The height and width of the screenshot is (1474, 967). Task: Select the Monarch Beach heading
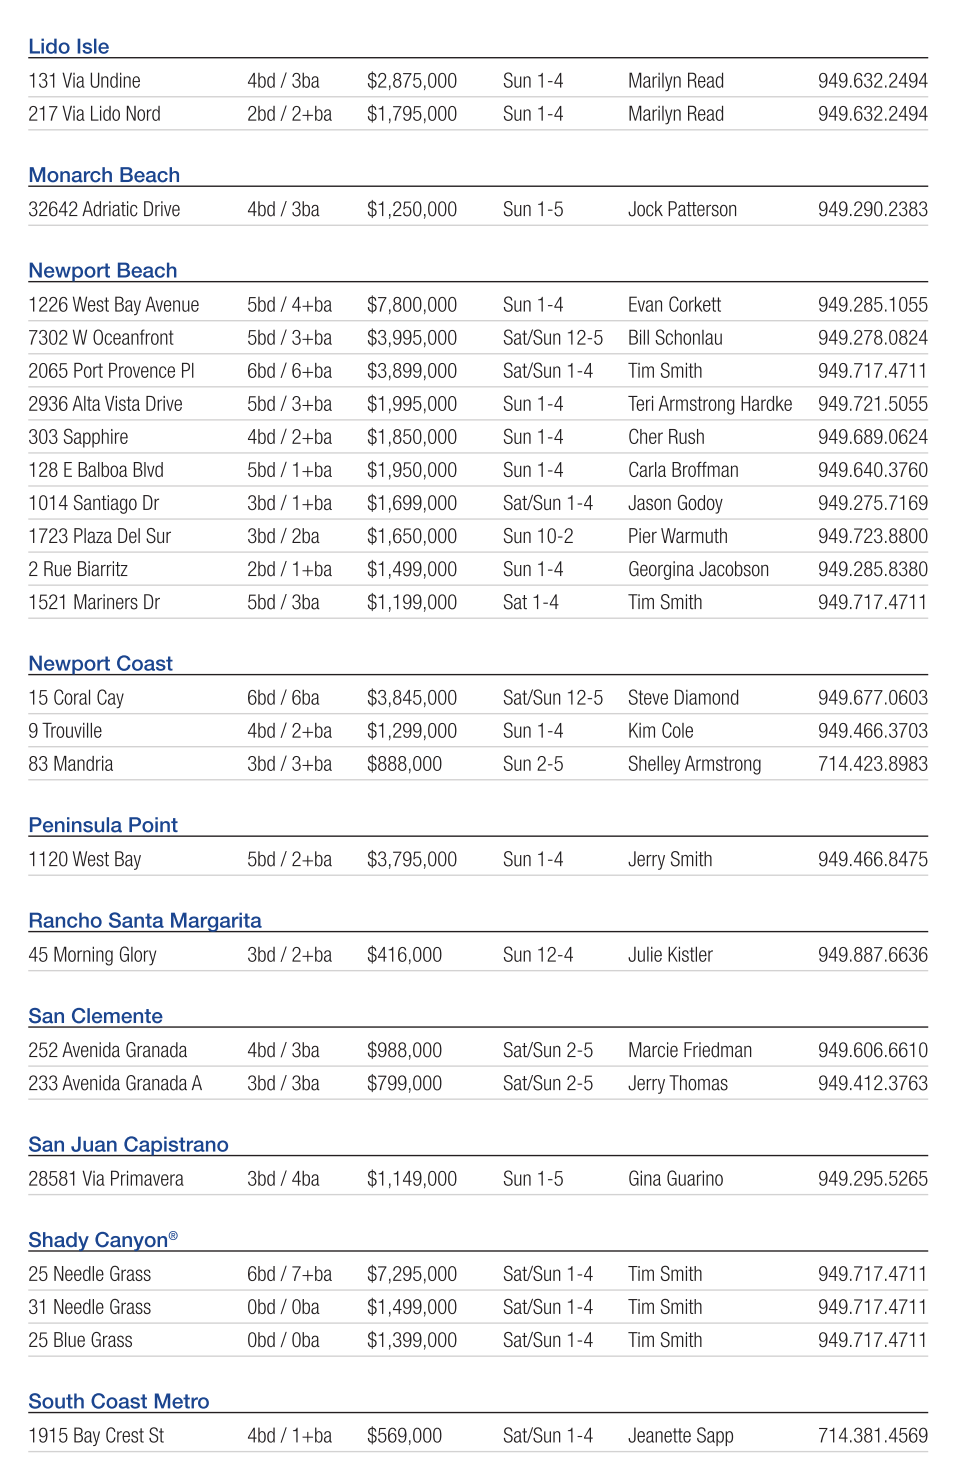104,175
